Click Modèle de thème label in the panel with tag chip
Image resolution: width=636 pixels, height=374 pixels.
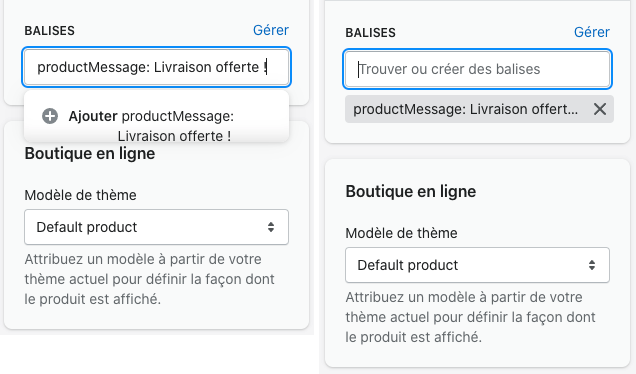tap(401, 233)
